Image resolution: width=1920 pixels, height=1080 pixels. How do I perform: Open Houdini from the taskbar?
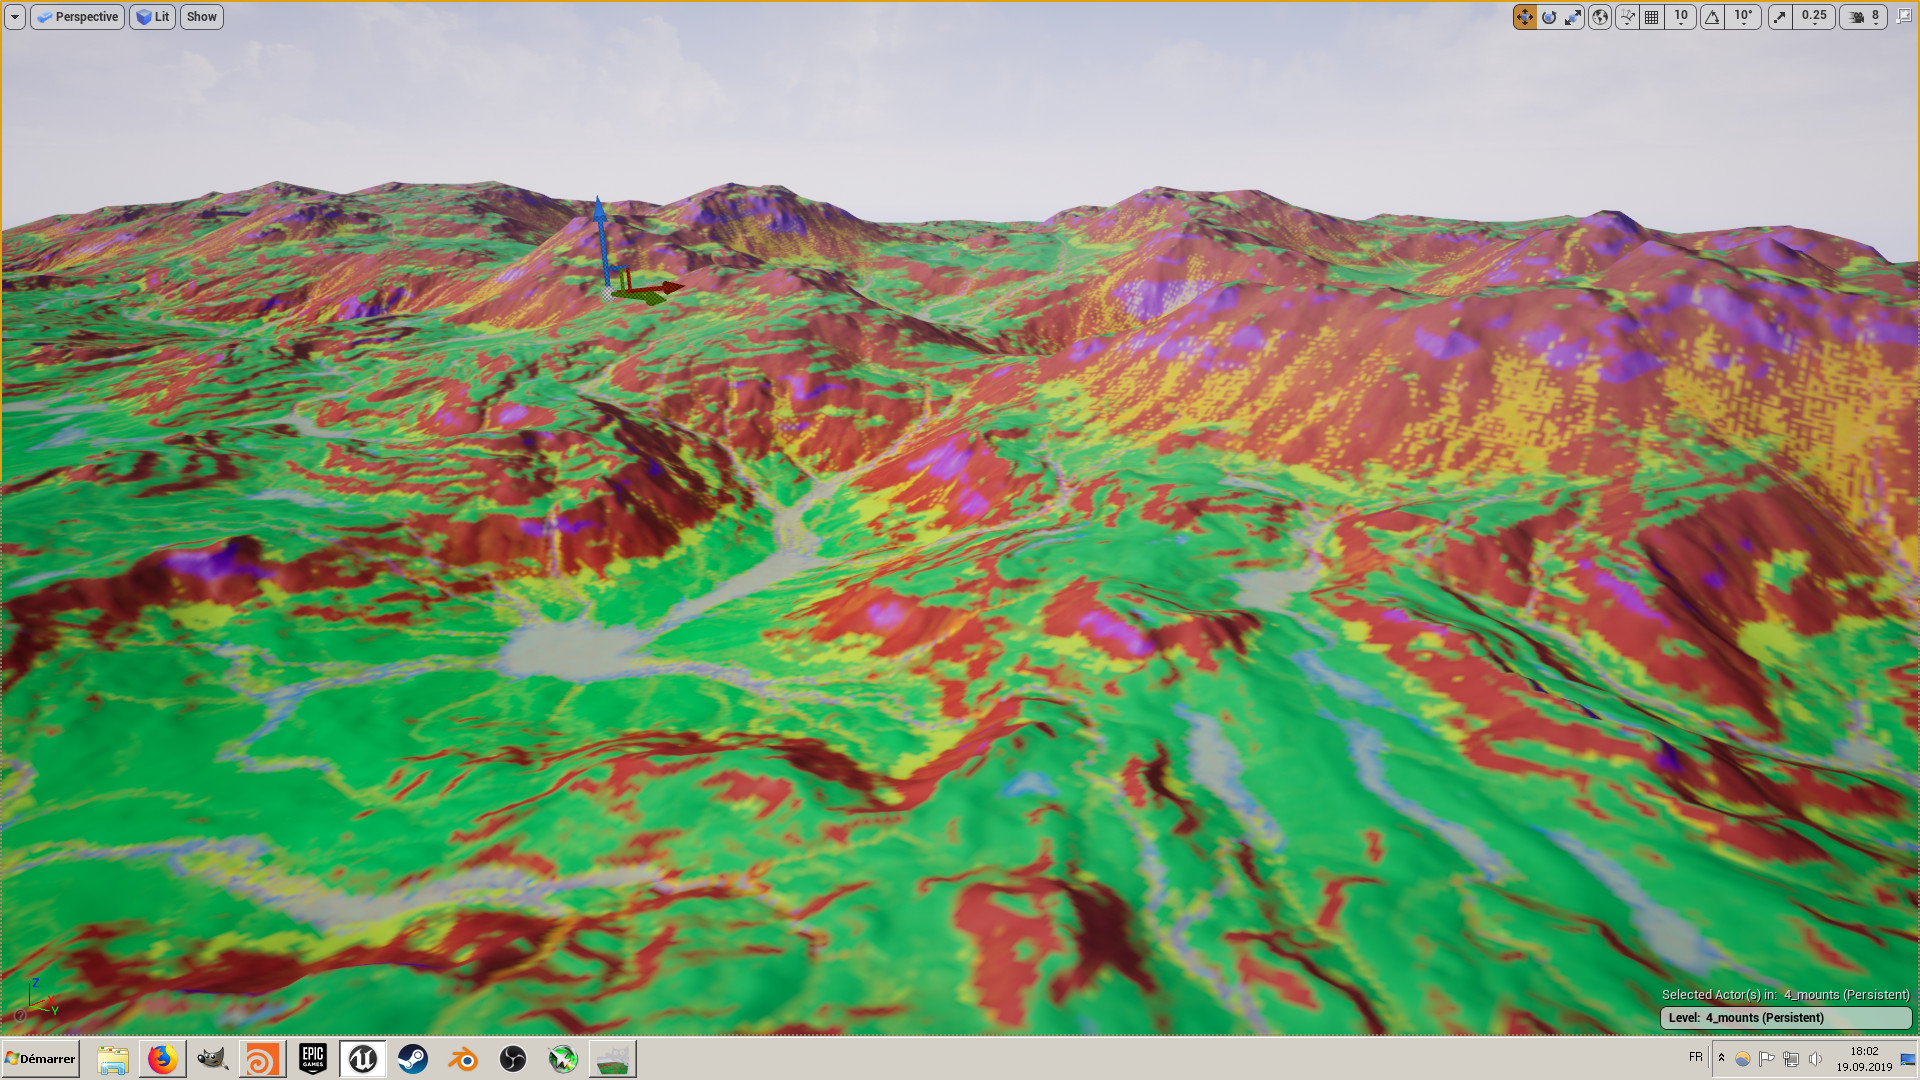[x=262, y=1059]
